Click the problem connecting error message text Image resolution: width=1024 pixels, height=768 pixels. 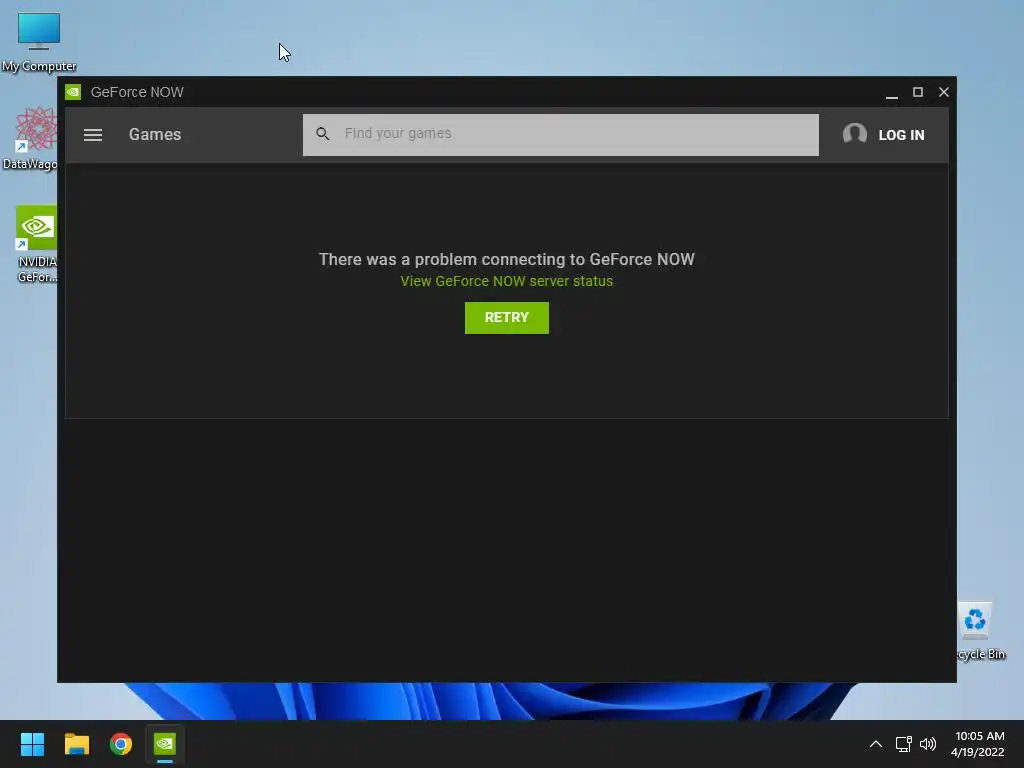[507, 259]
